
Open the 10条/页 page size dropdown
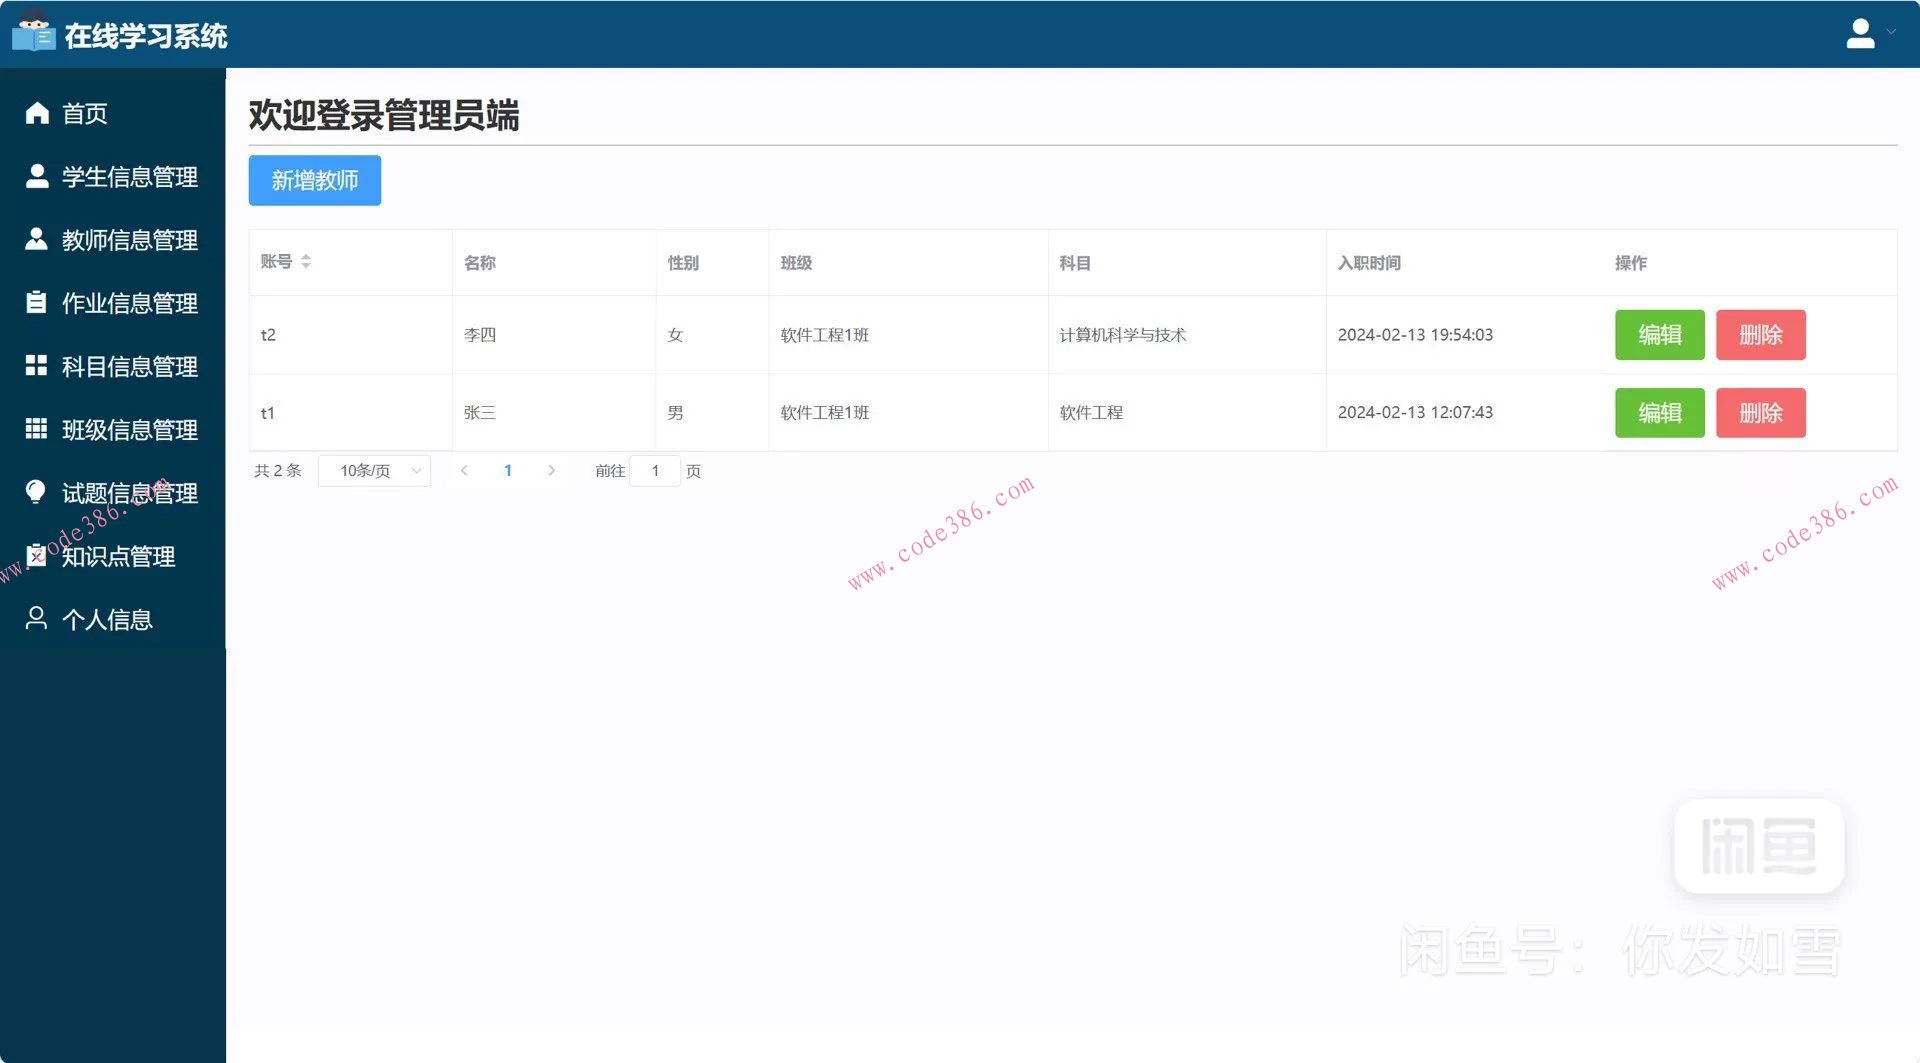(374, 470)
